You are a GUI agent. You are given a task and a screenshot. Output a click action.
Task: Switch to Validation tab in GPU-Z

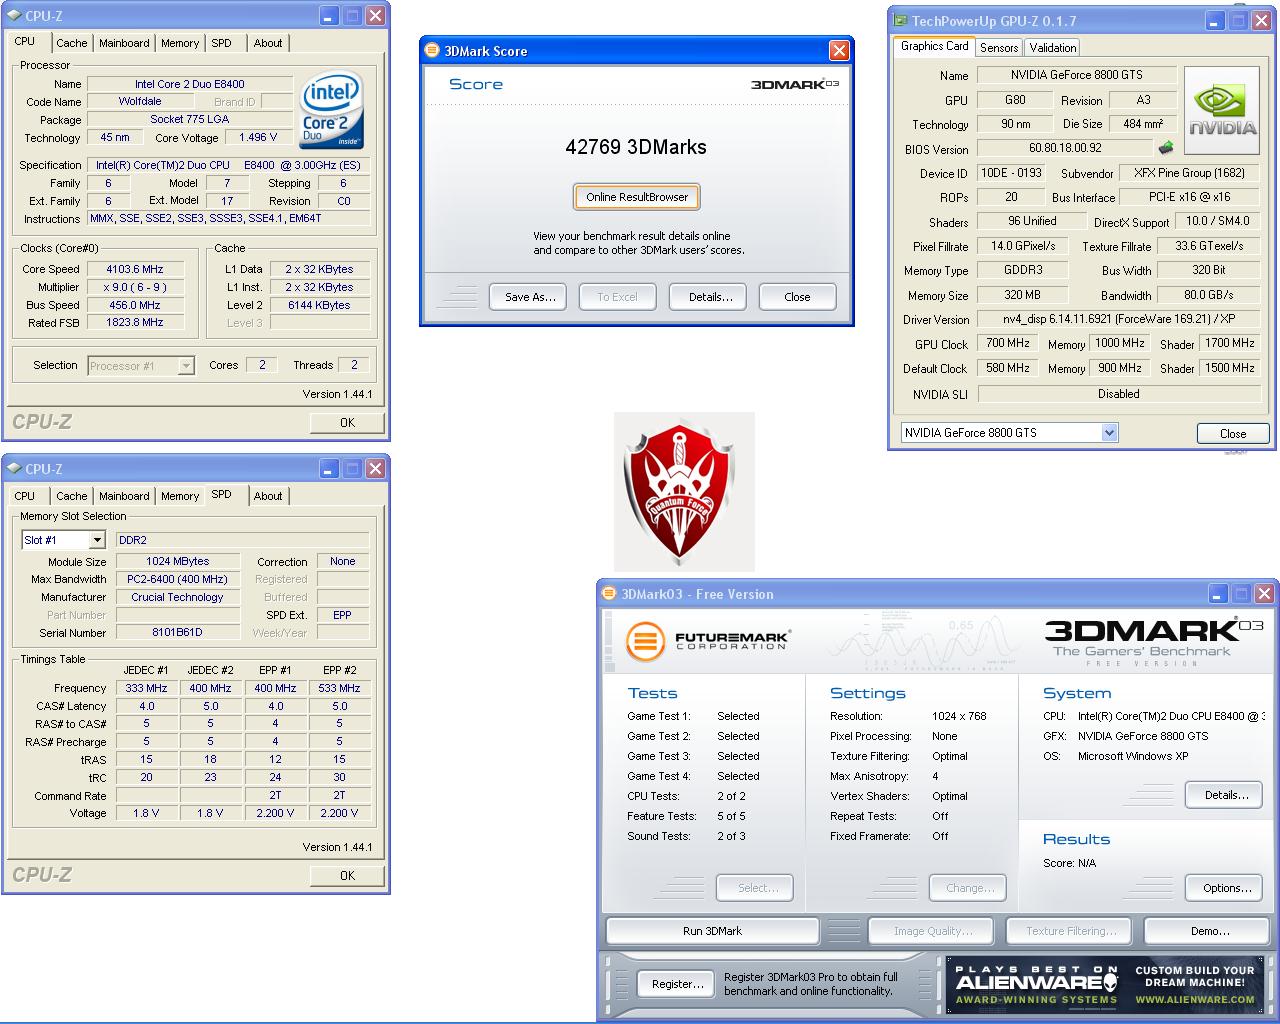click(1053, 48)
